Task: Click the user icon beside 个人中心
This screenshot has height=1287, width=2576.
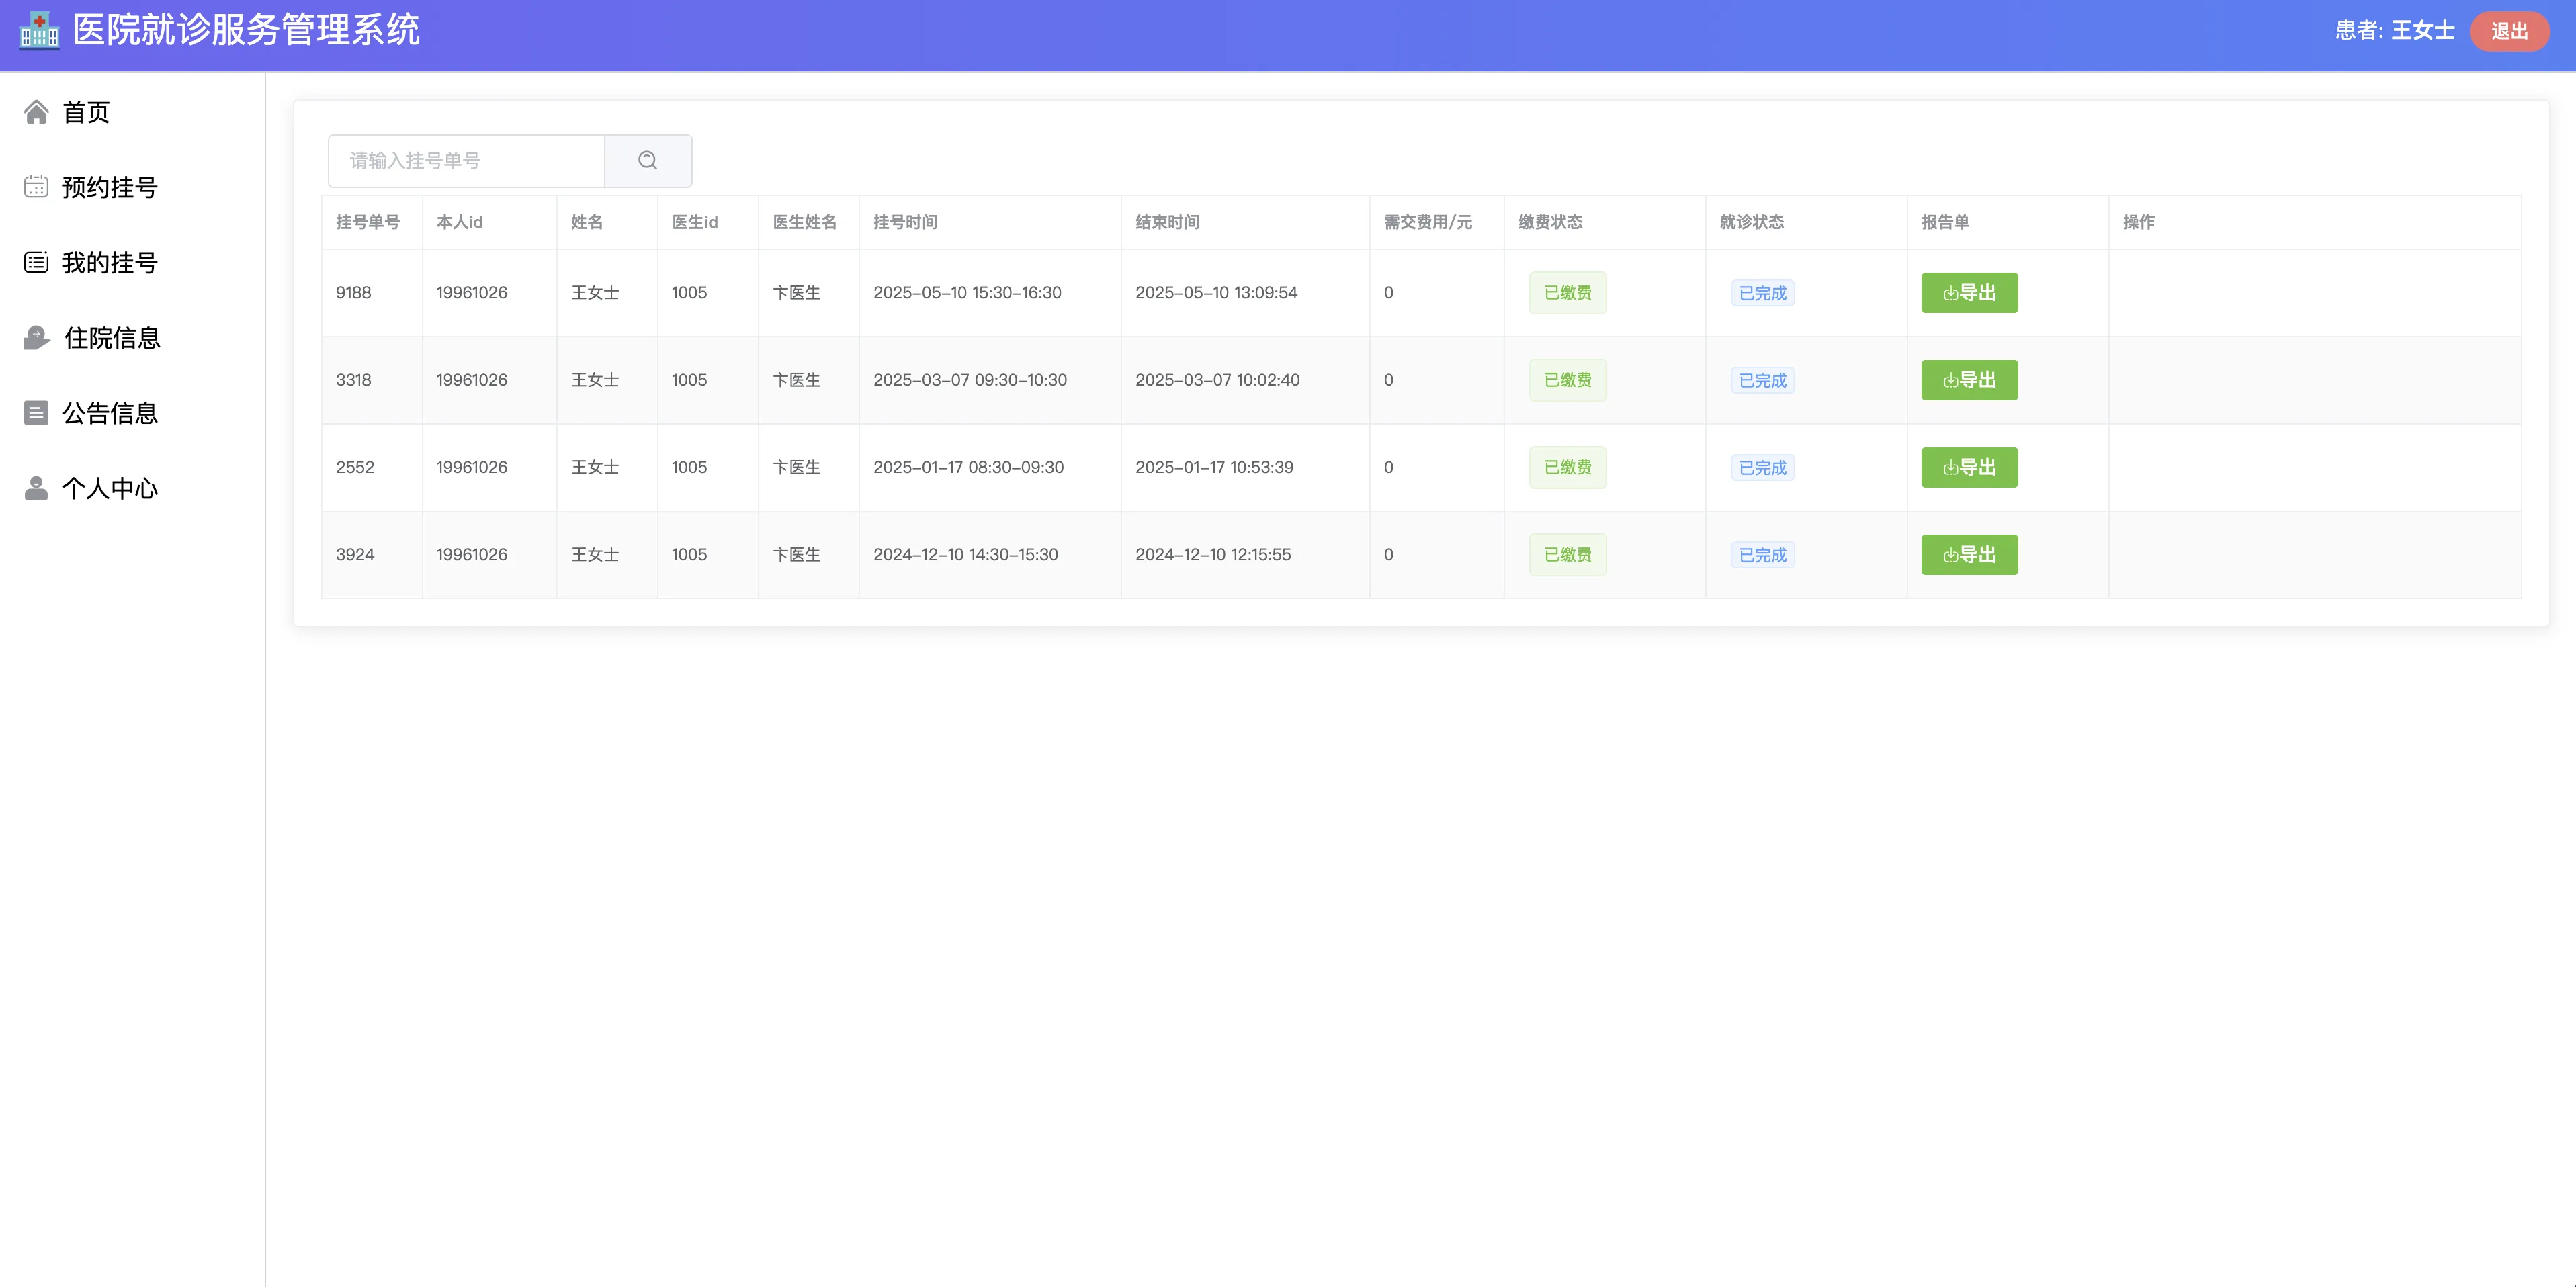Action: [36, 488]
